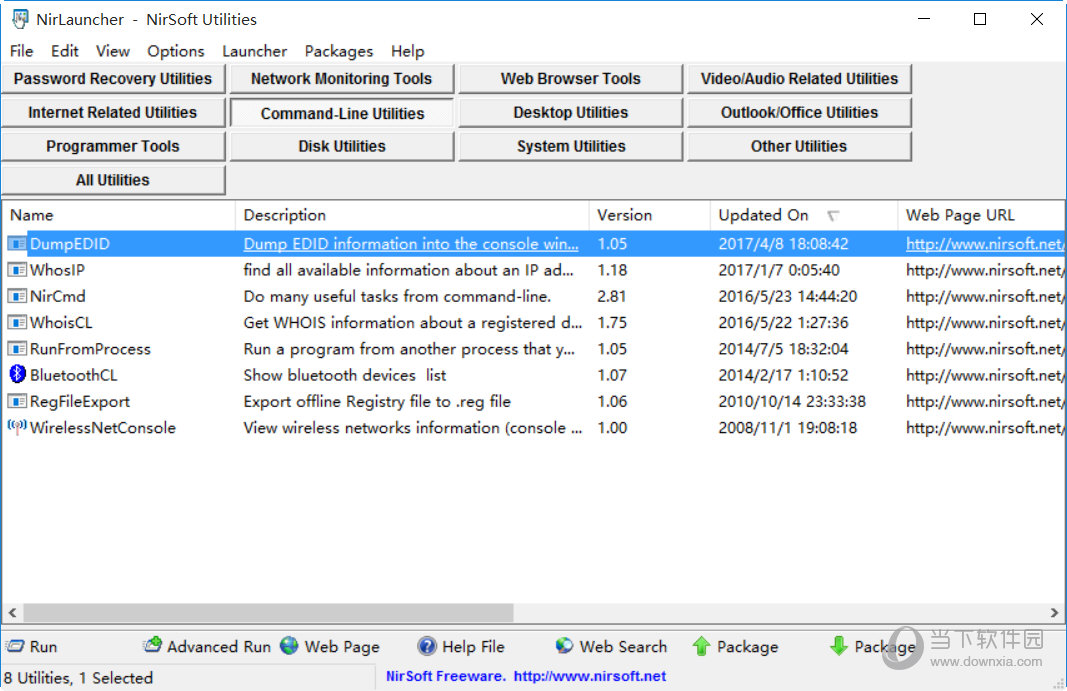This screenshot has height=691, width=1067.
Task: Click "8 Utilities, 1 Selected" status text
Action: (78, 678)
